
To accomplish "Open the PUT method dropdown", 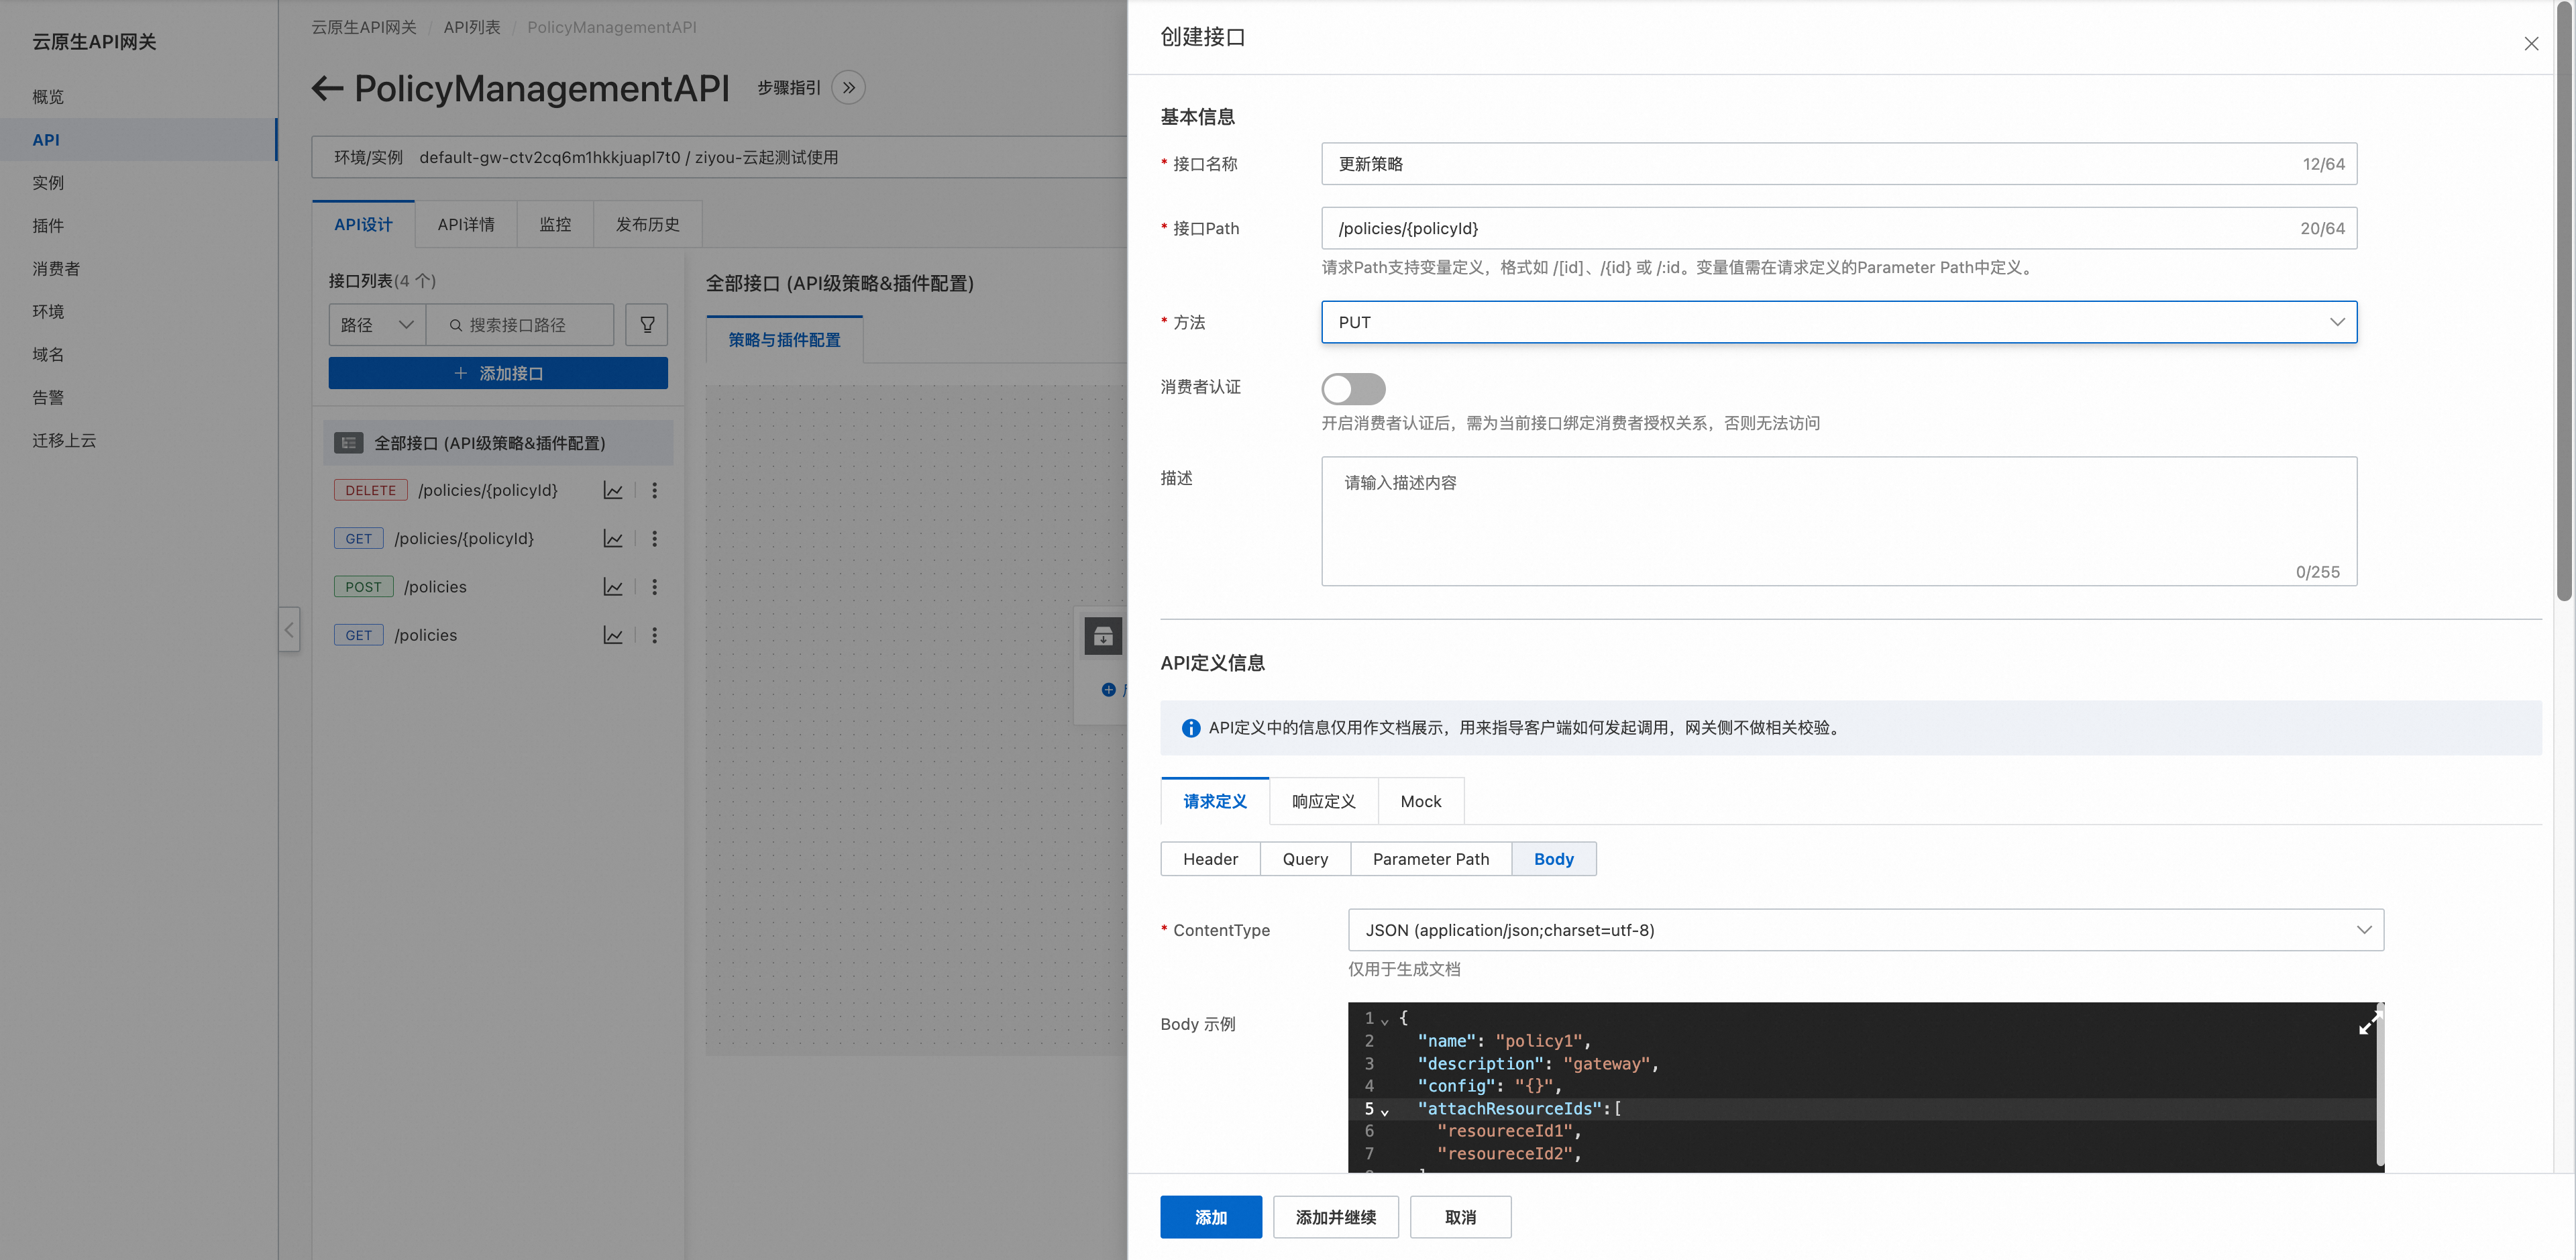I will click(1838, 322).
